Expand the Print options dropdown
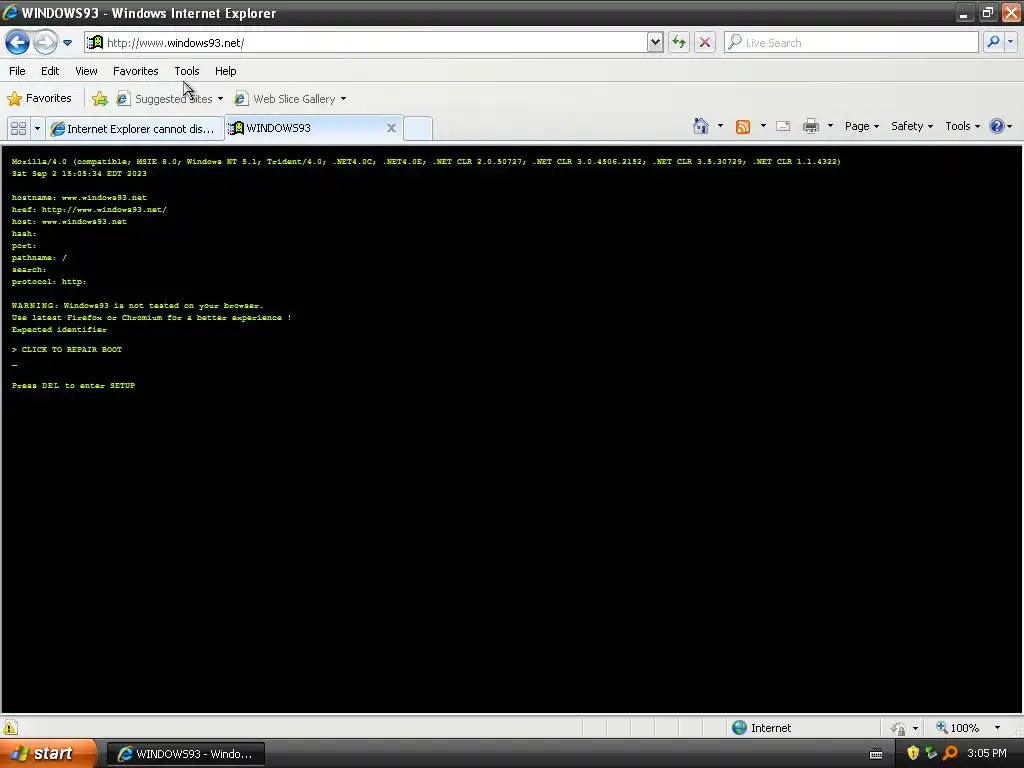This screenshot has width=1024, height=768. click(x=830, y=126)
